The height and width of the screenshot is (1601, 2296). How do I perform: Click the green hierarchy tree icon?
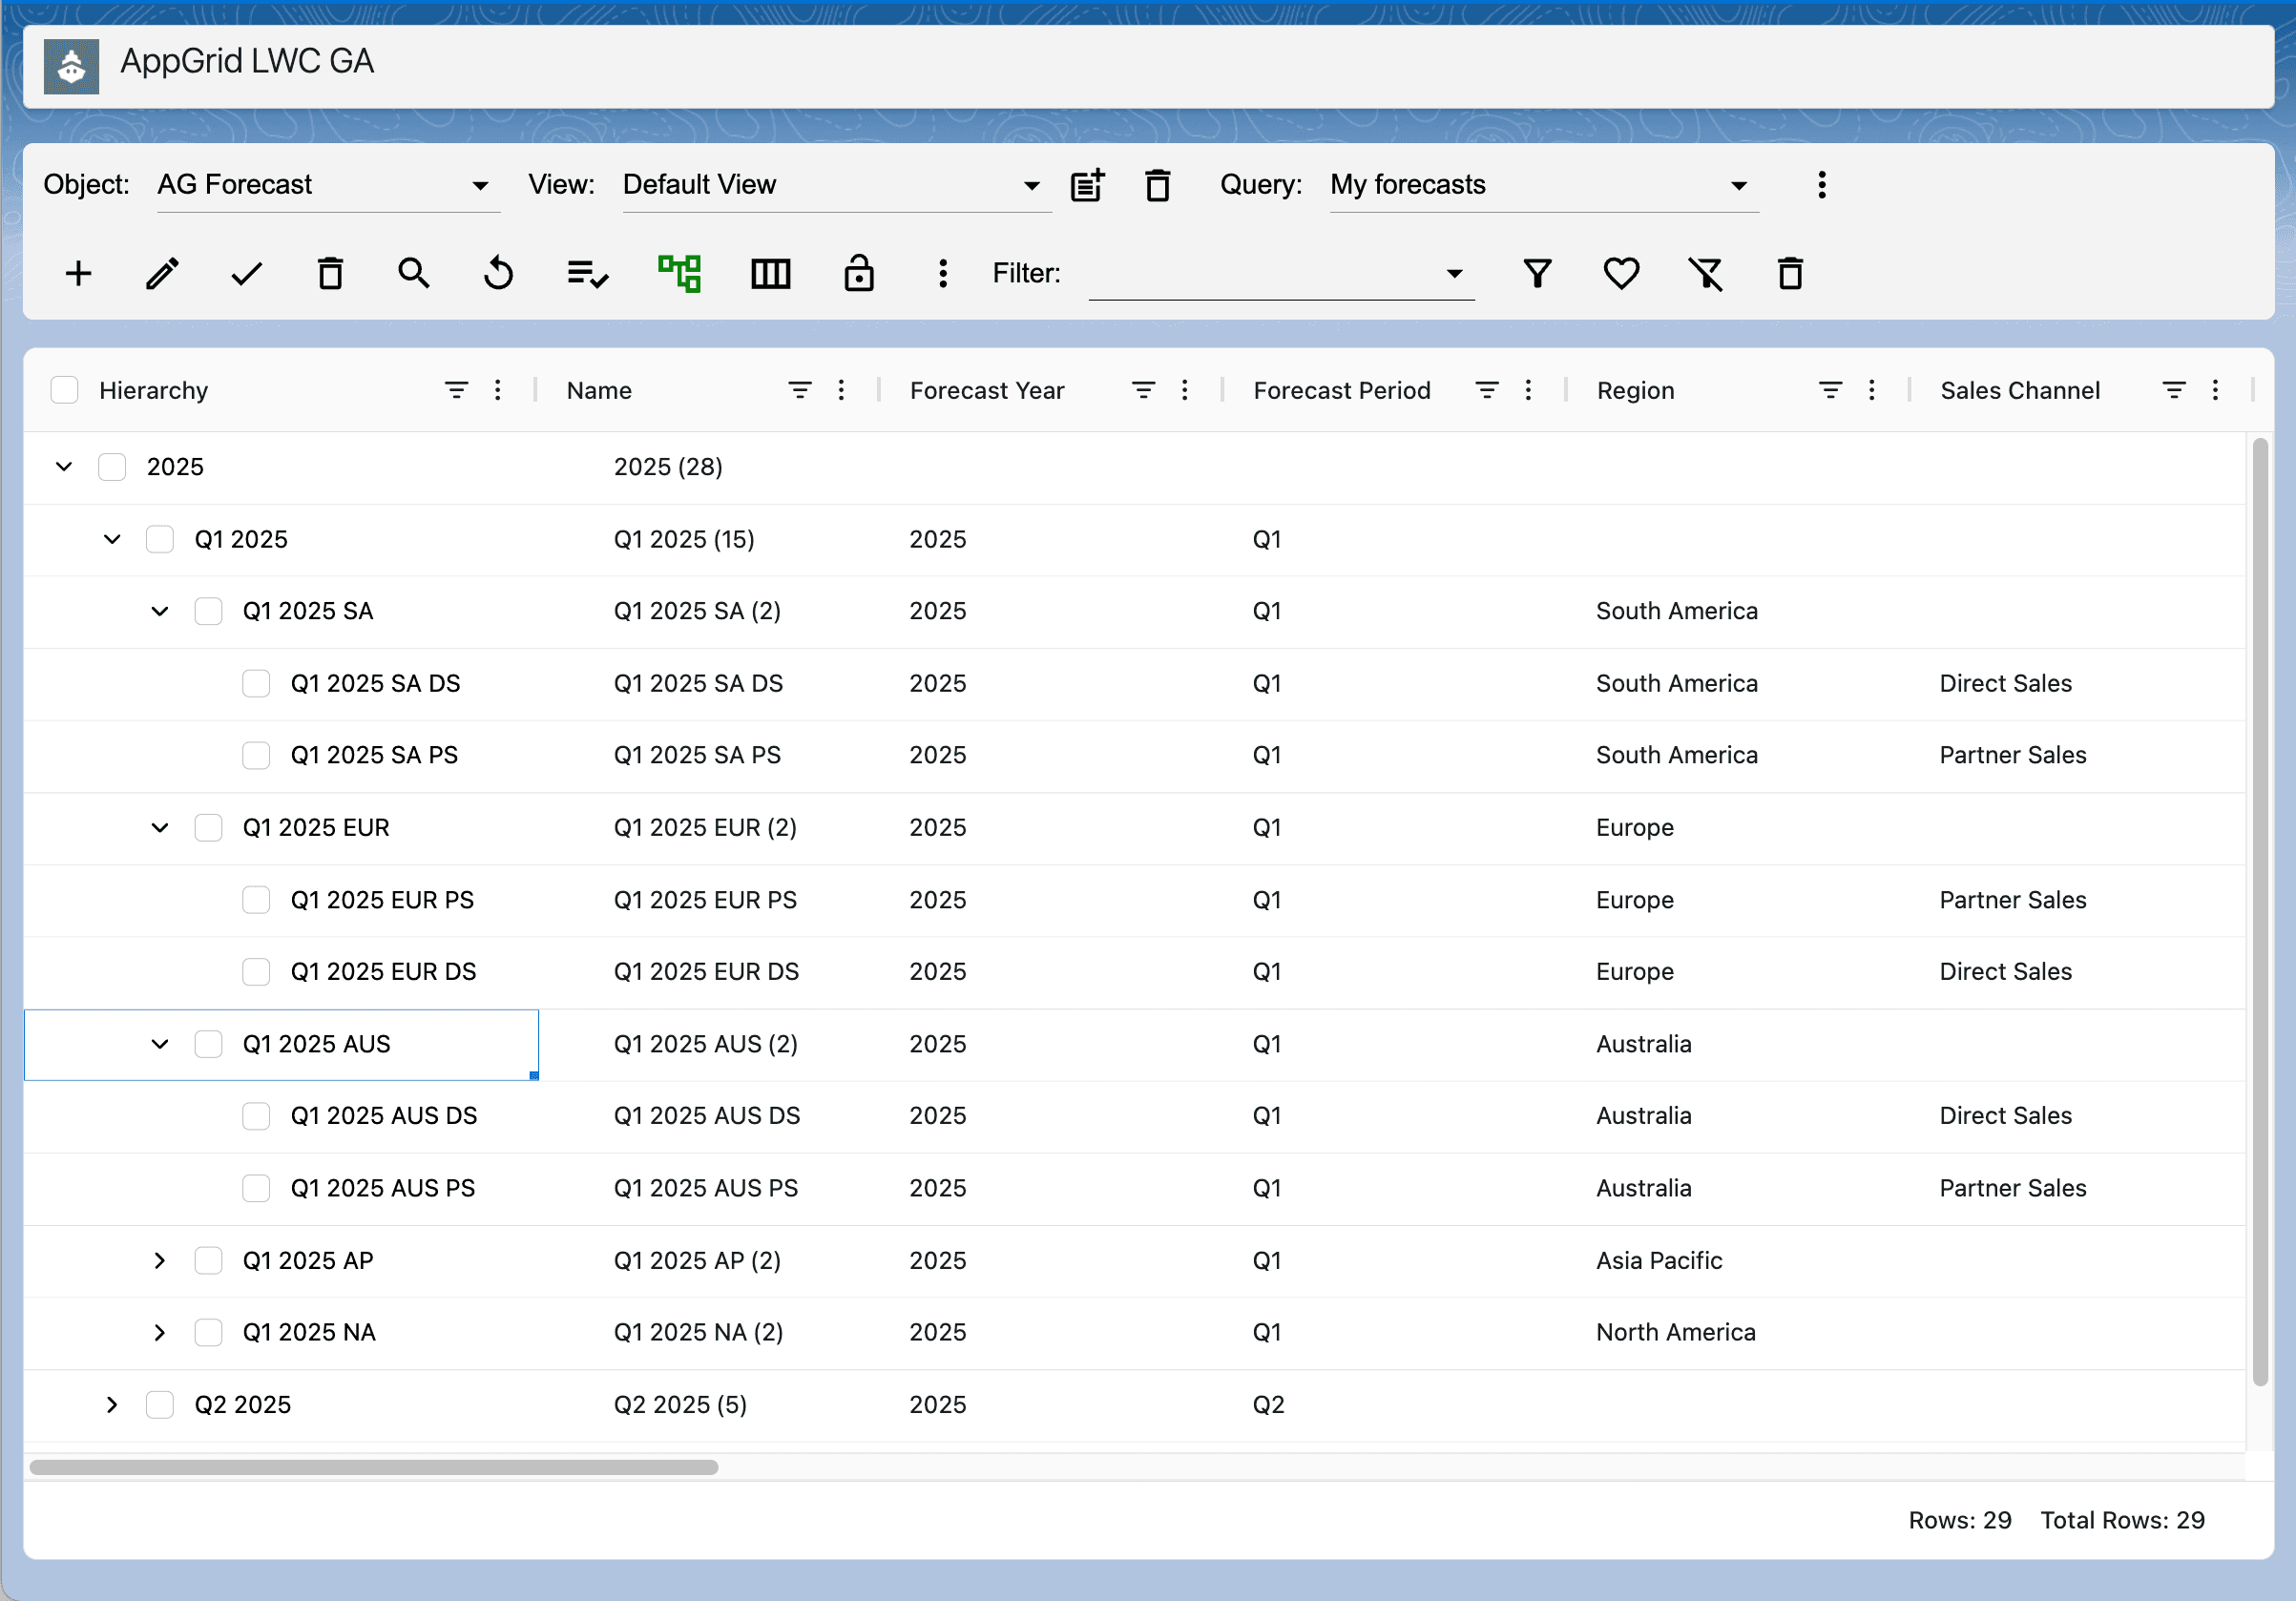click(x=679, y=273)
